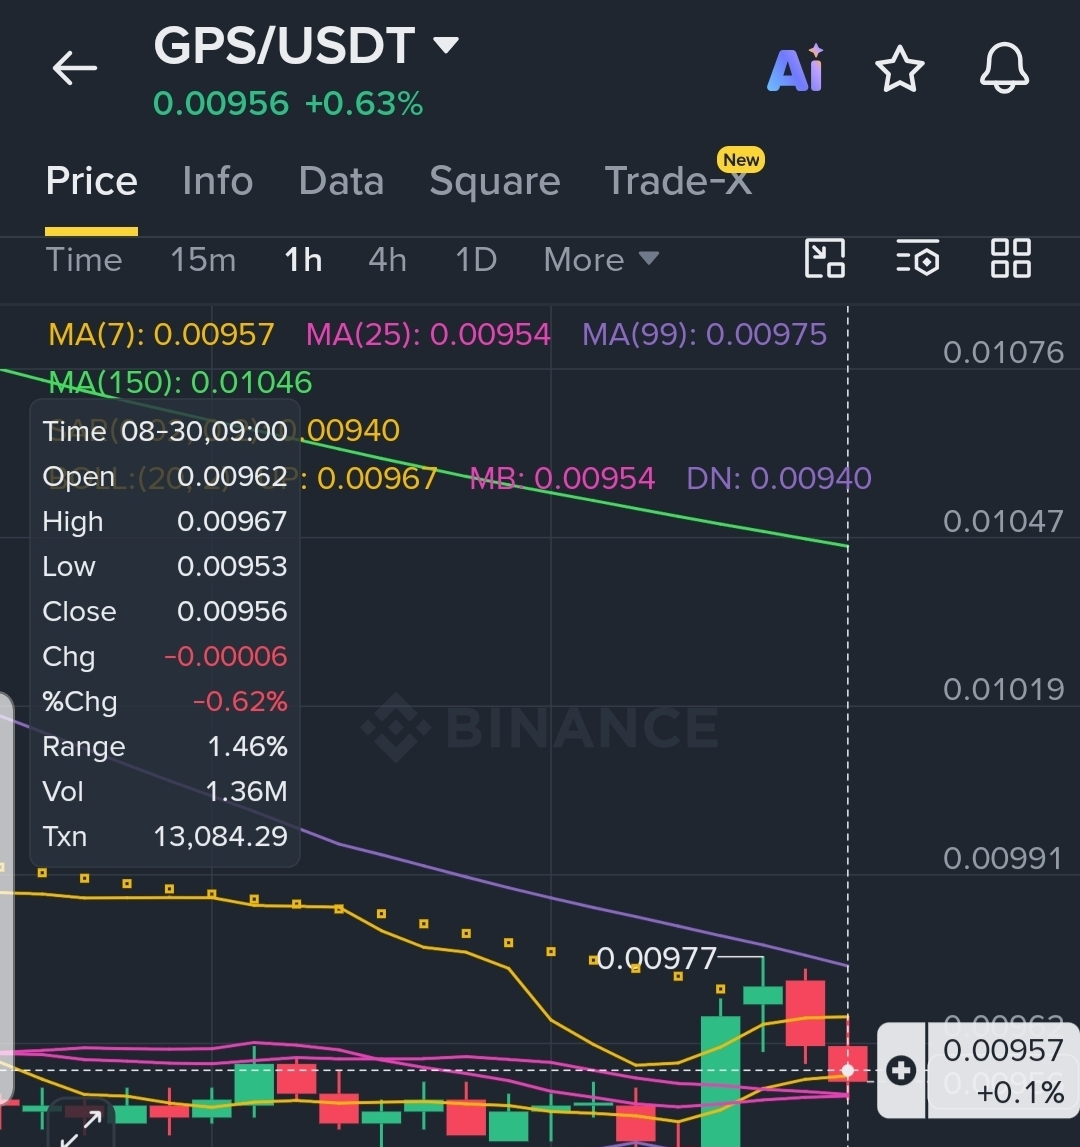
Task: Tap the 0.00977 high price marker
Action: tap(656, 958)
